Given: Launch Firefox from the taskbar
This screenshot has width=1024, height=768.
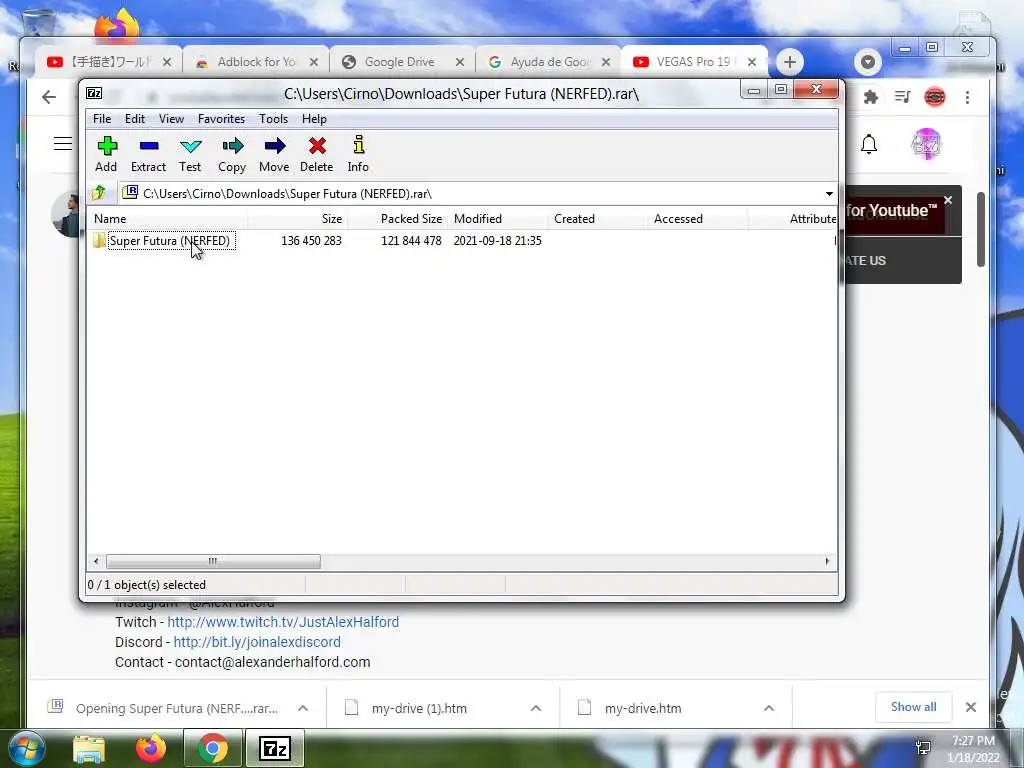Looking at the screenshot, I should [x=151, y=749].
